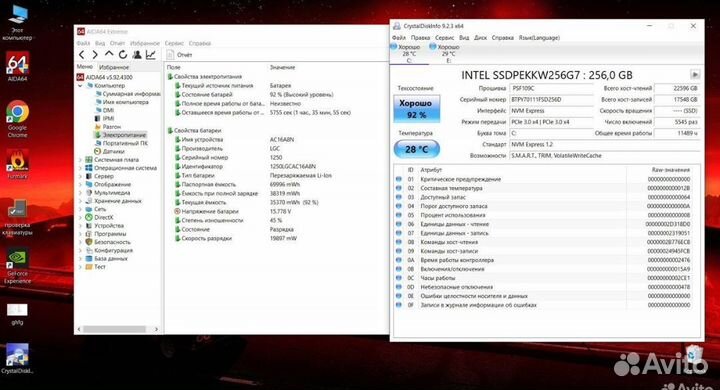Click right arrow of AIDA64 tree scrollbar

tap(156, 329)
